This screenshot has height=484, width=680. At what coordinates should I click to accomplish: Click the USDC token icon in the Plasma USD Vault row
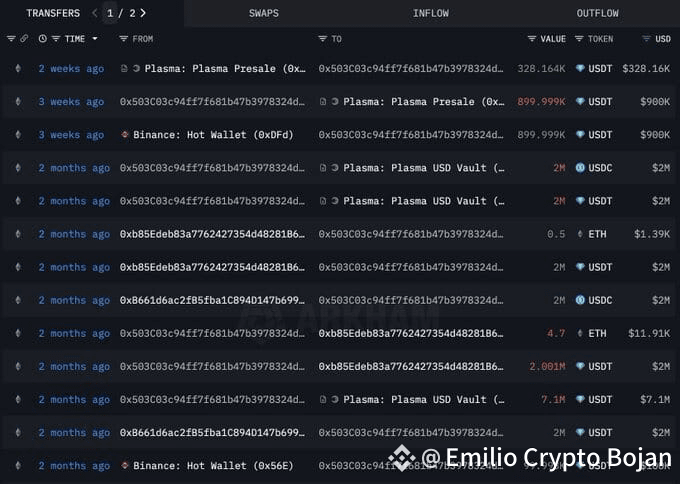pos(580,168)
